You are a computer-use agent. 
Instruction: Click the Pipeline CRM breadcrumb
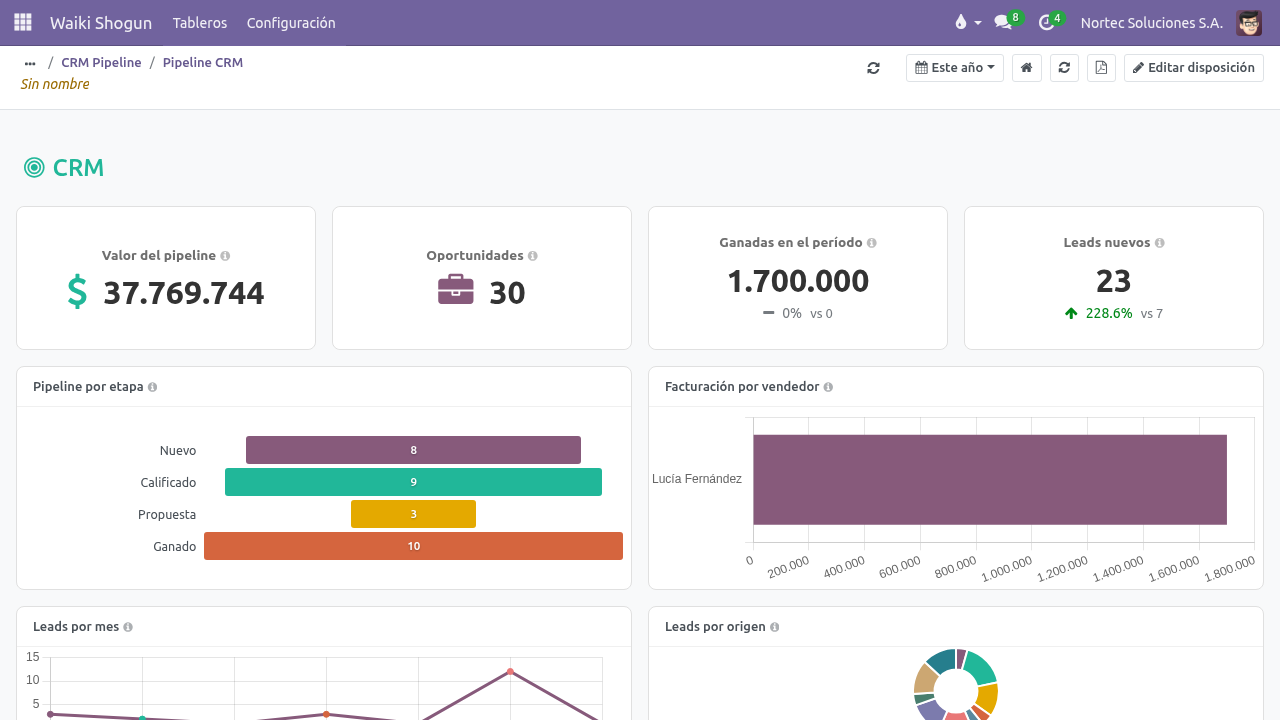203,62
